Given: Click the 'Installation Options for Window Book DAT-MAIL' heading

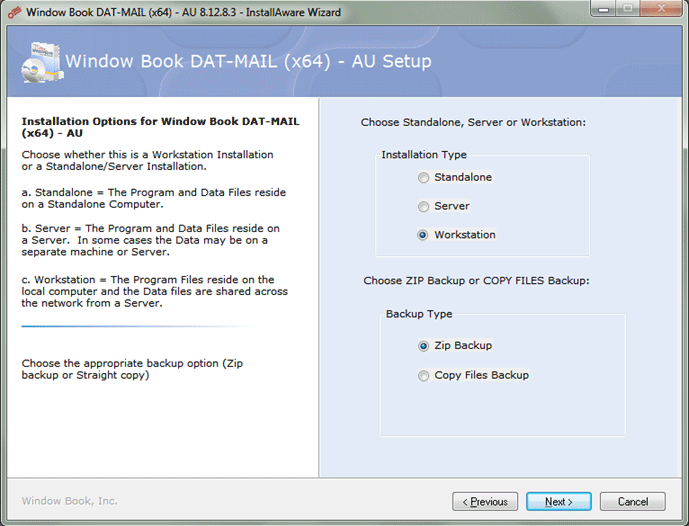Looking at the screenshot, I should click(160, 127).
